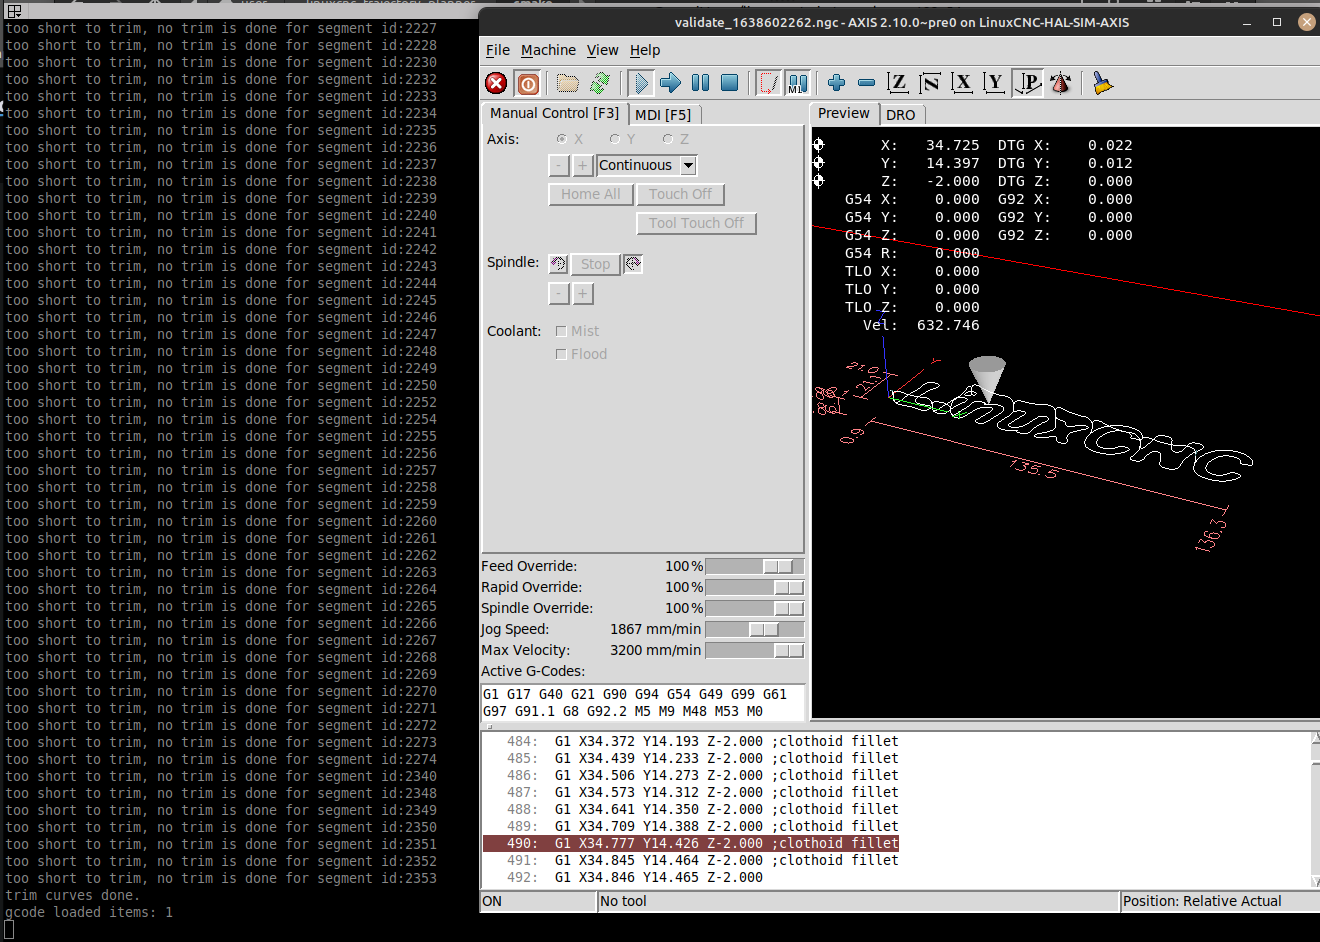The height and width of the screenshot is (942, 1320).
Task: Decrease spindle speed with minus button
Action: pos(559,293)
